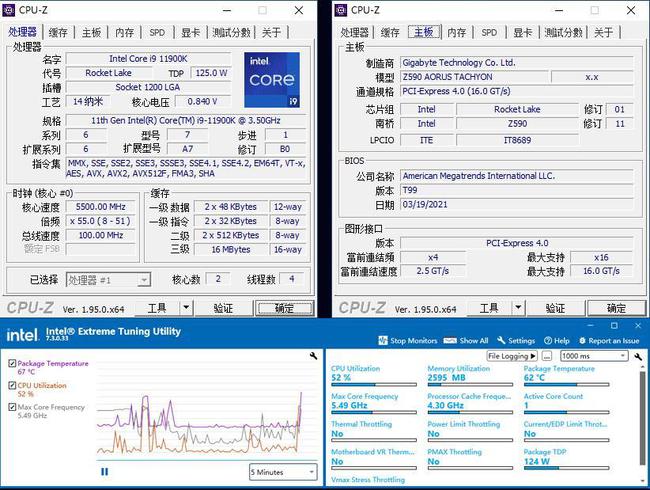Switch to the 显卡 tab in right CPU-Z
This screenshot has width=650, height=490.
pyautogui.click(x=522, y=32)
